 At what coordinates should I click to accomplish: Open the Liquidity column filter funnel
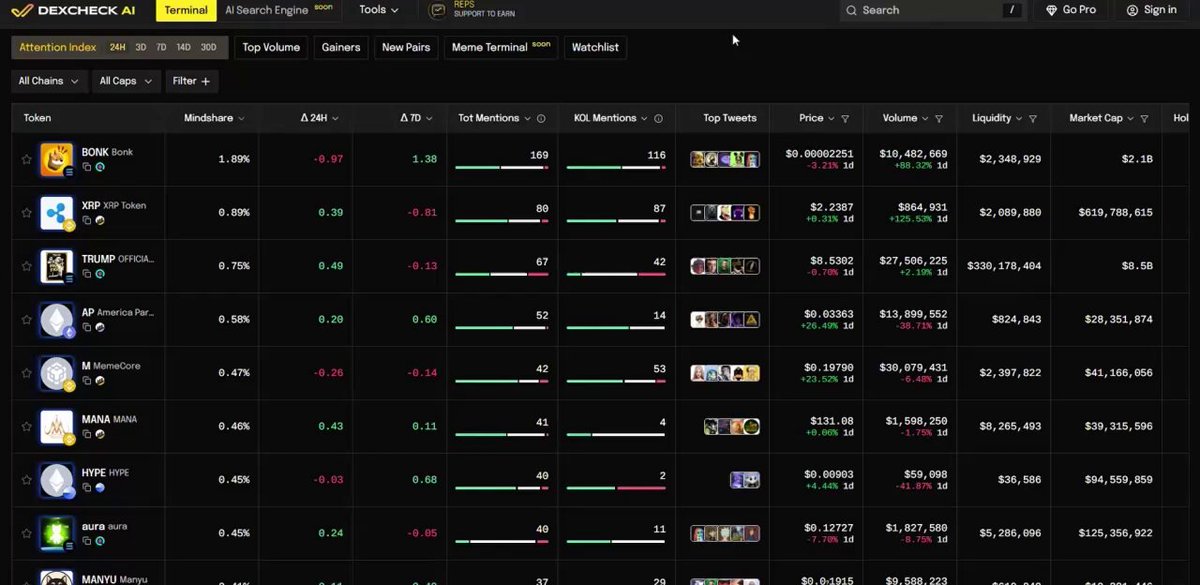coord(1032,118)
